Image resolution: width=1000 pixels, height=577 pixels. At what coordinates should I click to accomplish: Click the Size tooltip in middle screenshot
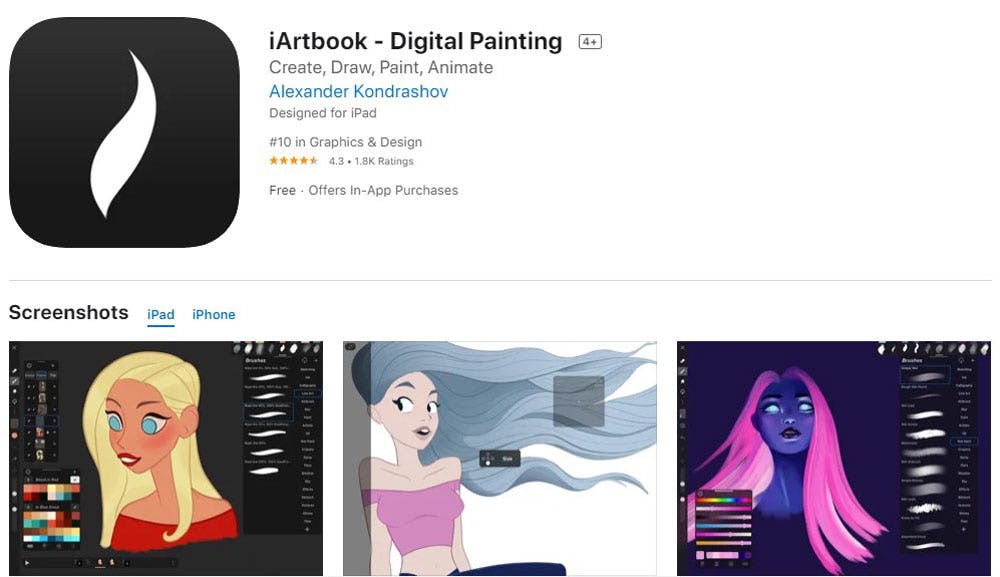500,458
